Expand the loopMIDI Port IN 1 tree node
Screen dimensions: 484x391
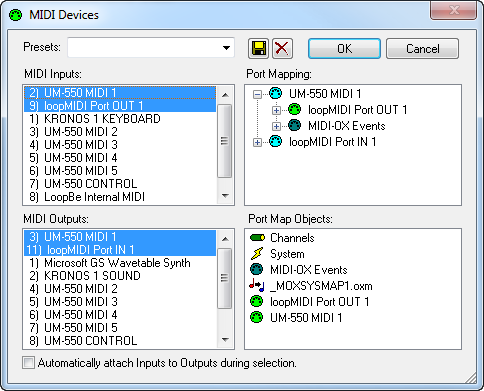(x=257, y=143)
